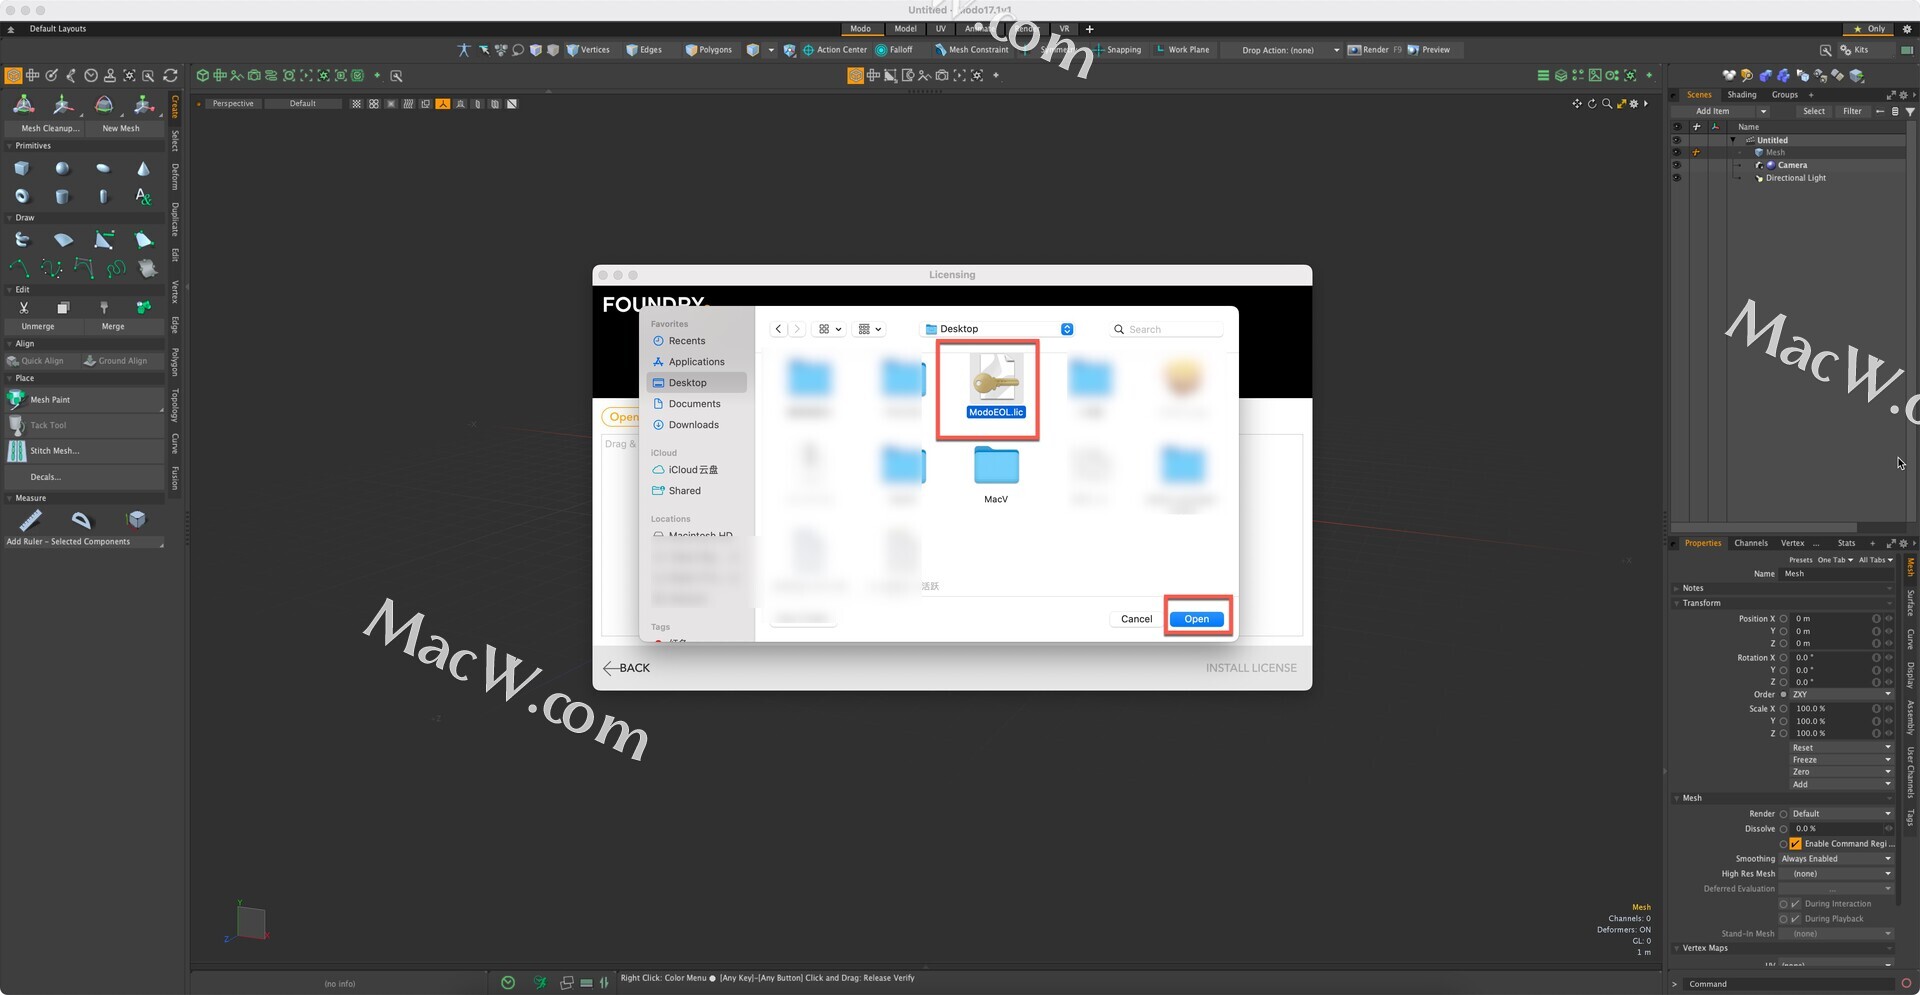This screenshot has height=995, width=1920.
Task: Switch to the Shading tab
Action: 1742,95
